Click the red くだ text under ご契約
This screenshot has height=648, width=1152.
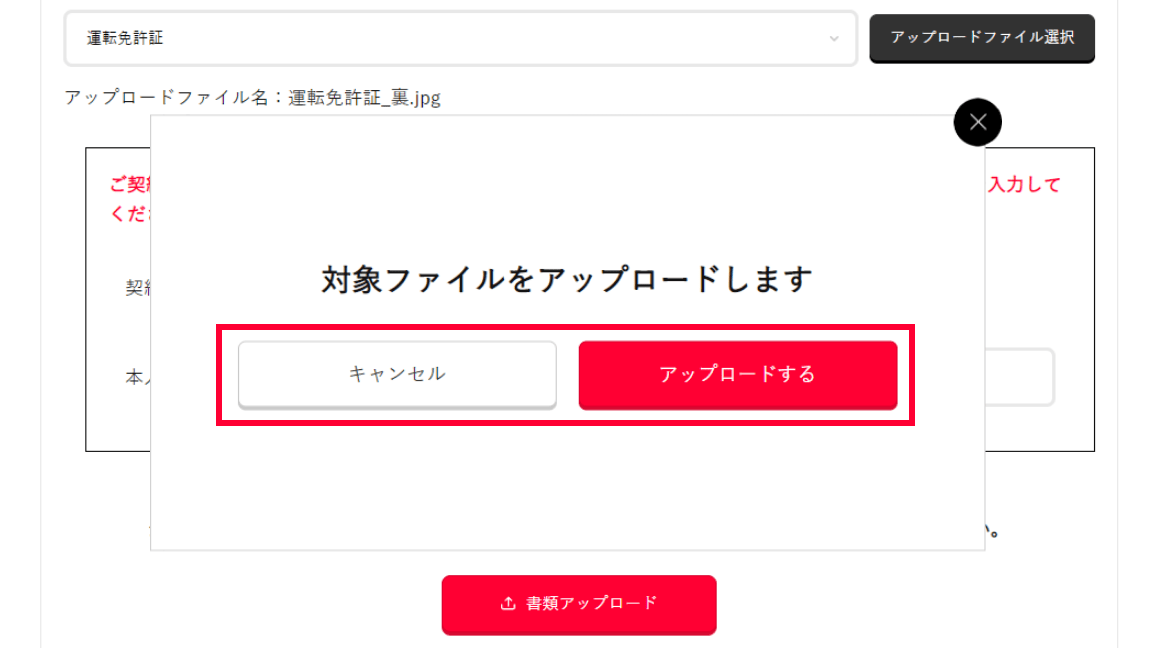tap(130, 214)
